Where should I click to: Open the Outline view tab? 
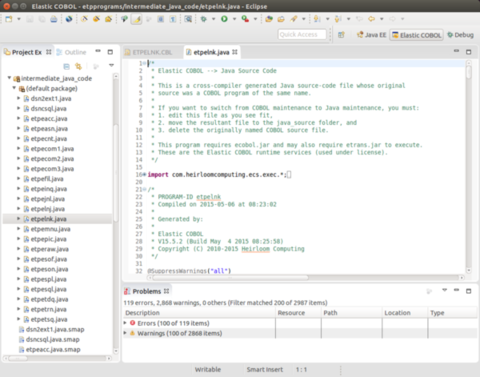[72, 52]
